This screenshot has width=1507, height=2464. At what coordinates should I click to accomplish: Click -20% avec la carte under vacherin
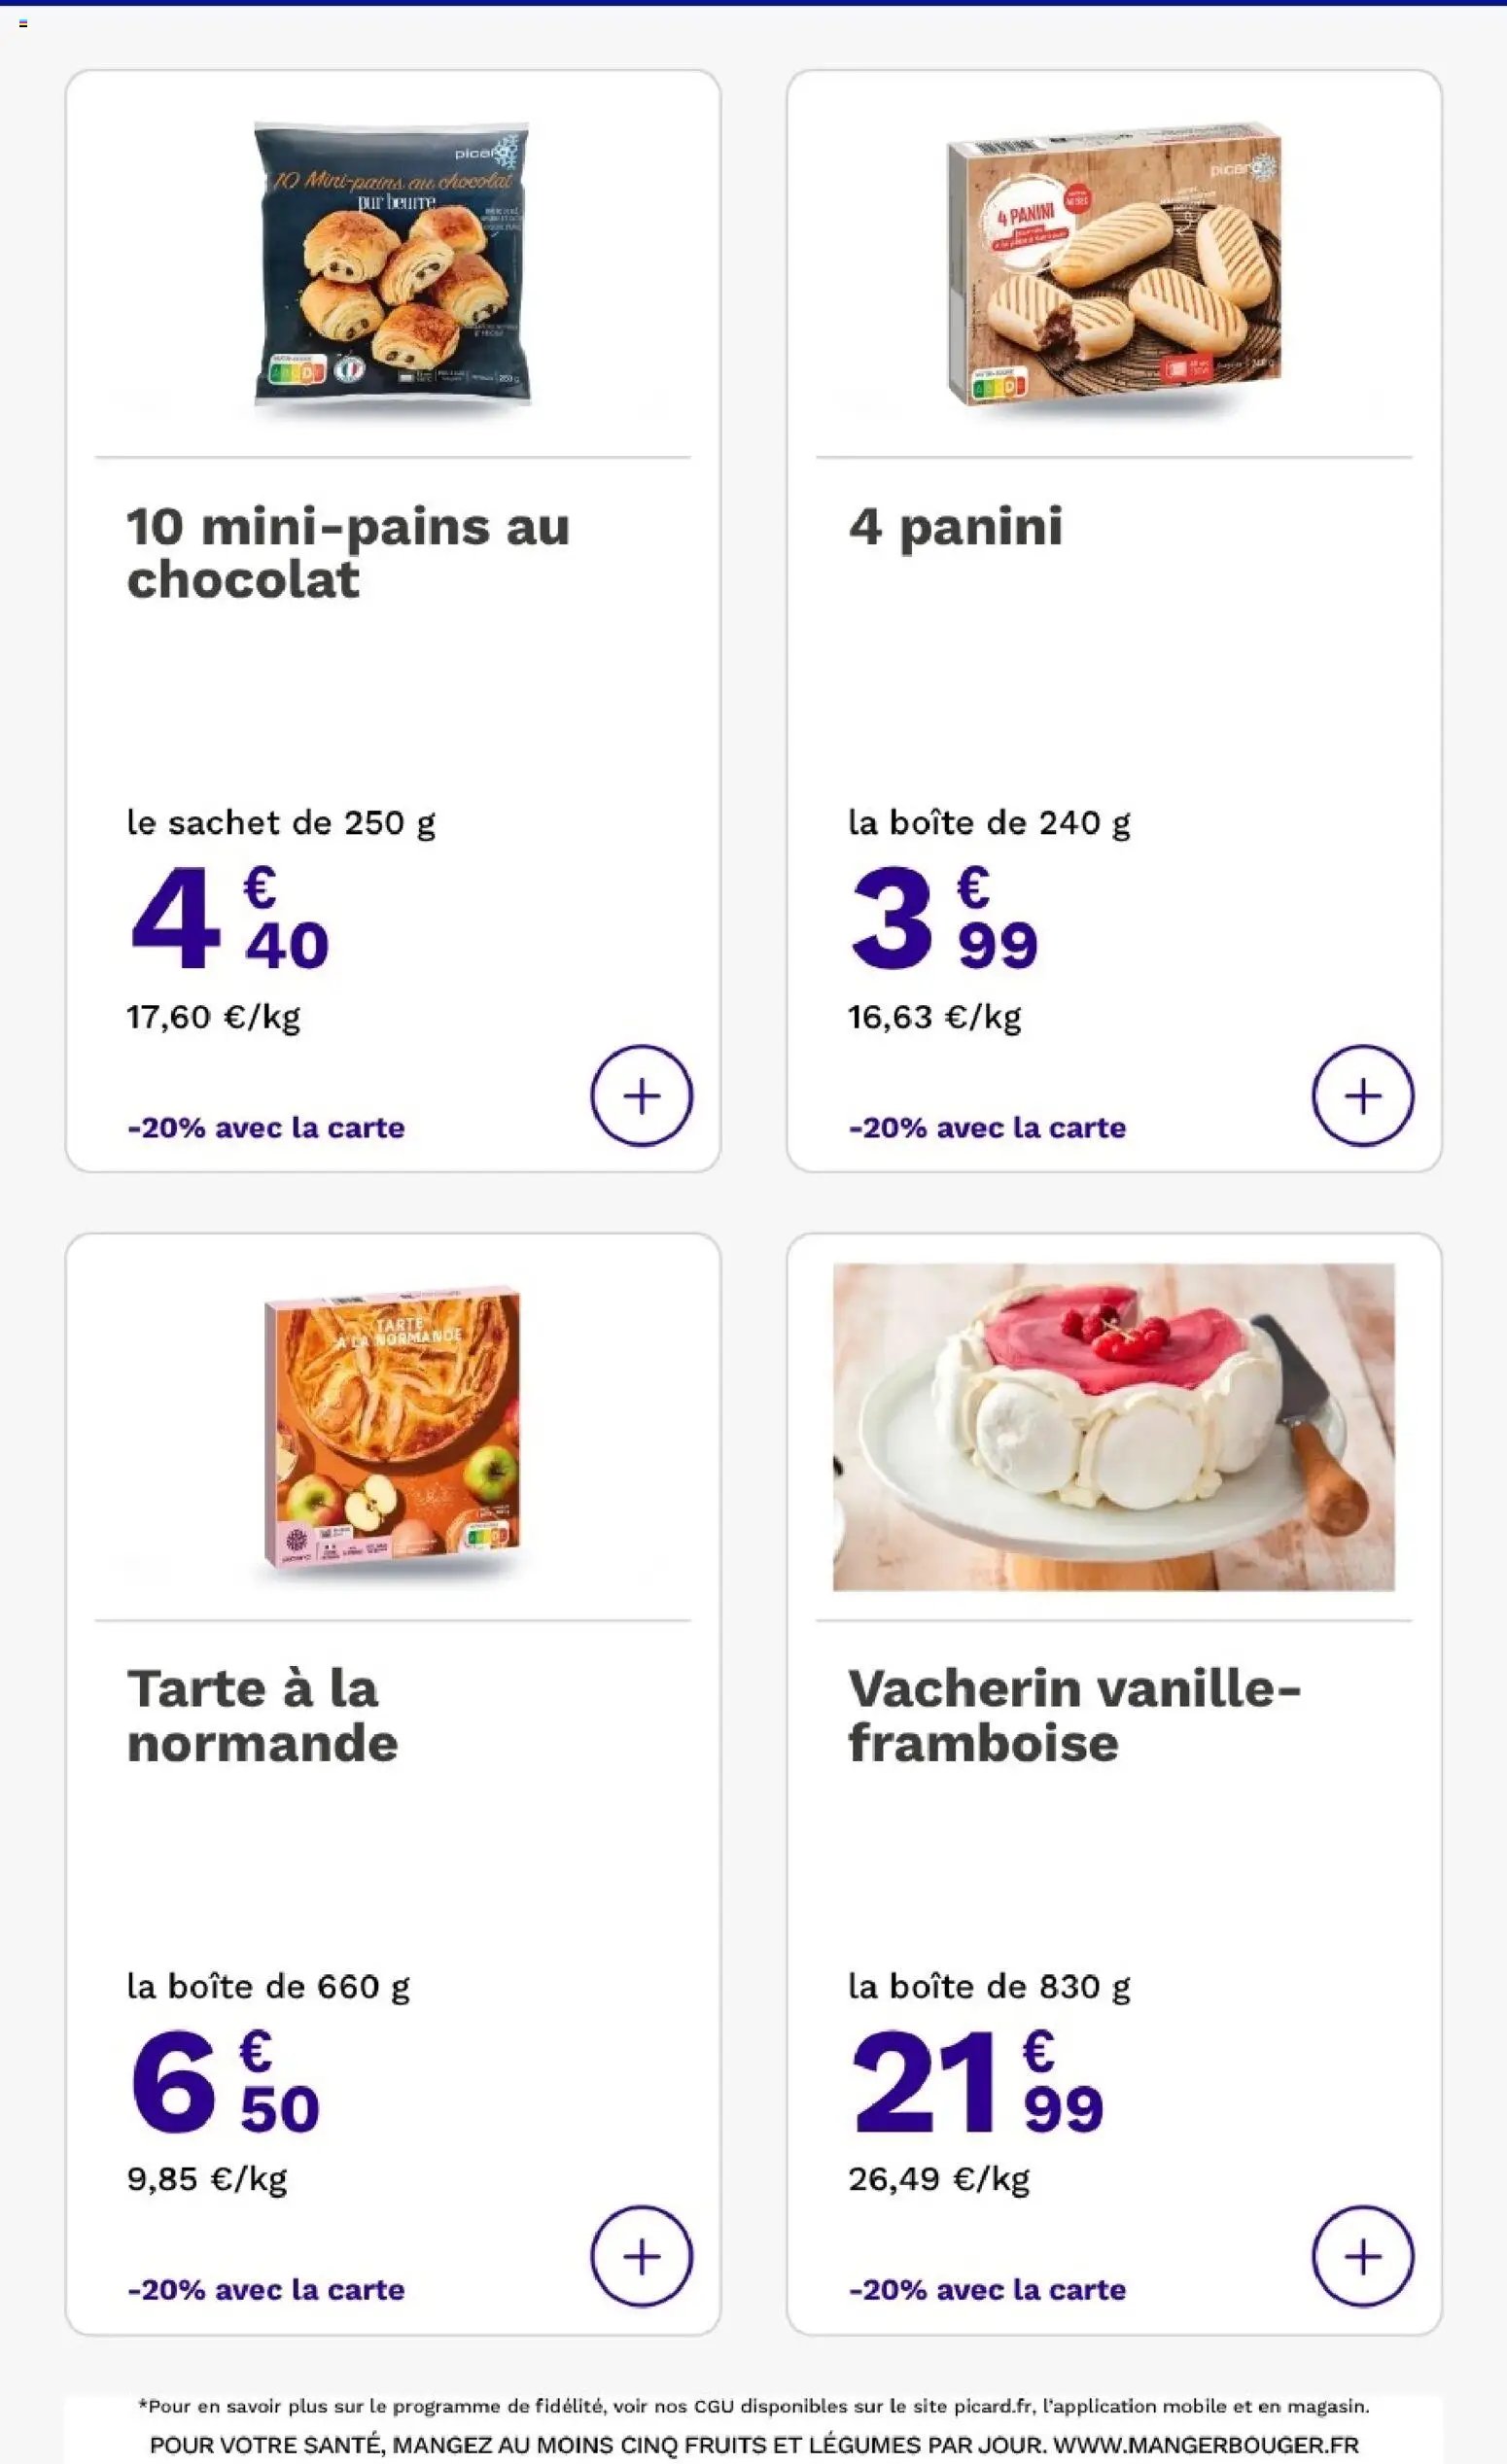point(987,2290)
